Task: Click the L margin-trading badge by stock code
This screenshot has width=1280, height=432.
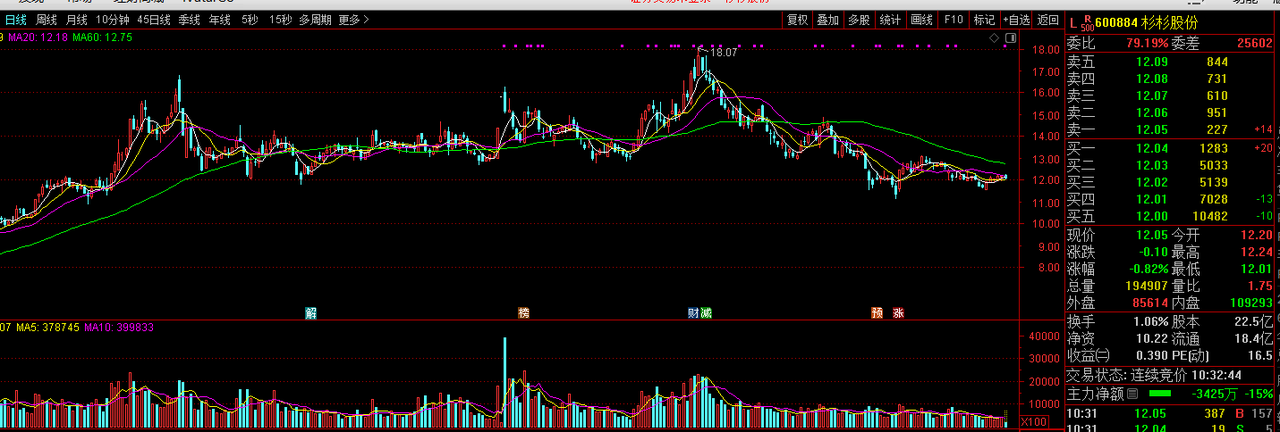Action: pyautogui.click(x=1073, y=22)
